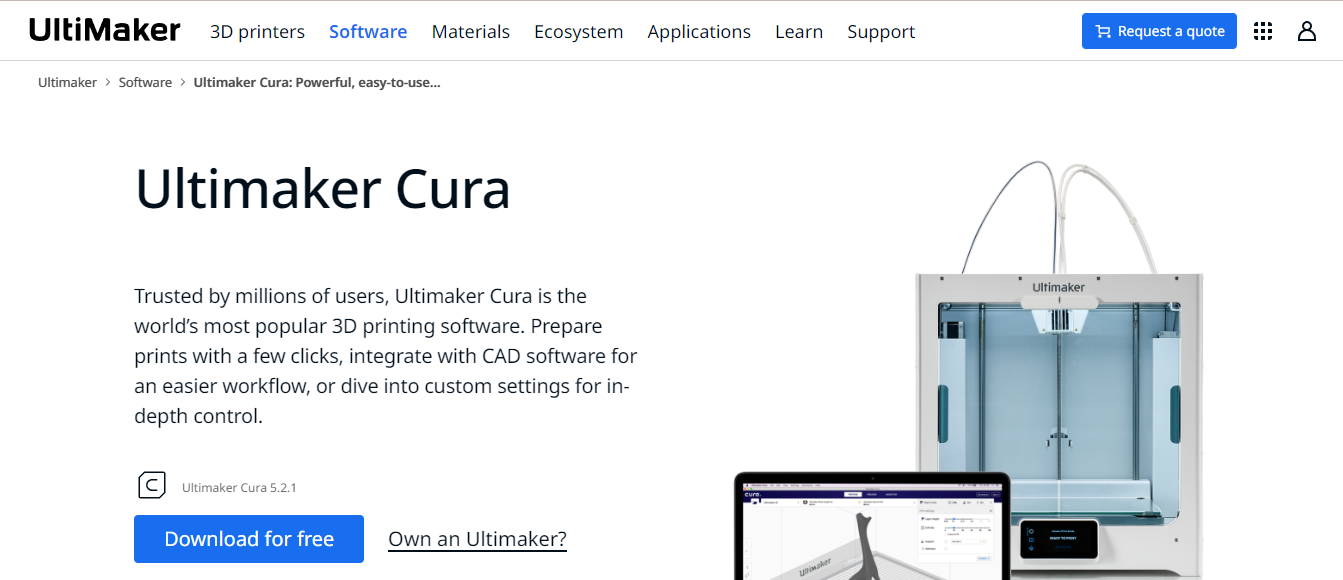1343x580 pixels.
Task: Go to Ultimaker breadcrumb link
Action: click(67, 82)
